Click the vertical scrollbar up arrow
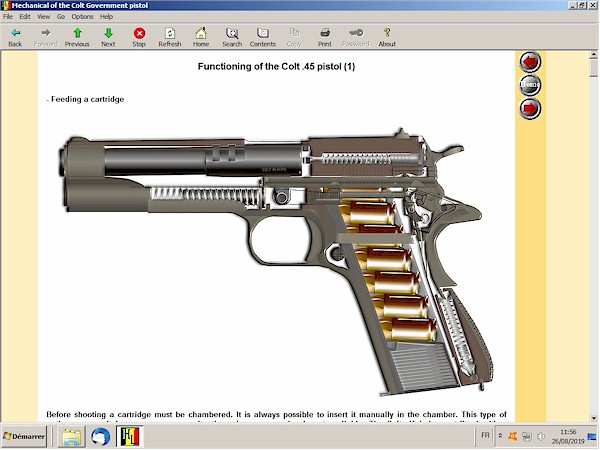600x450 pixels. point(594,55)
